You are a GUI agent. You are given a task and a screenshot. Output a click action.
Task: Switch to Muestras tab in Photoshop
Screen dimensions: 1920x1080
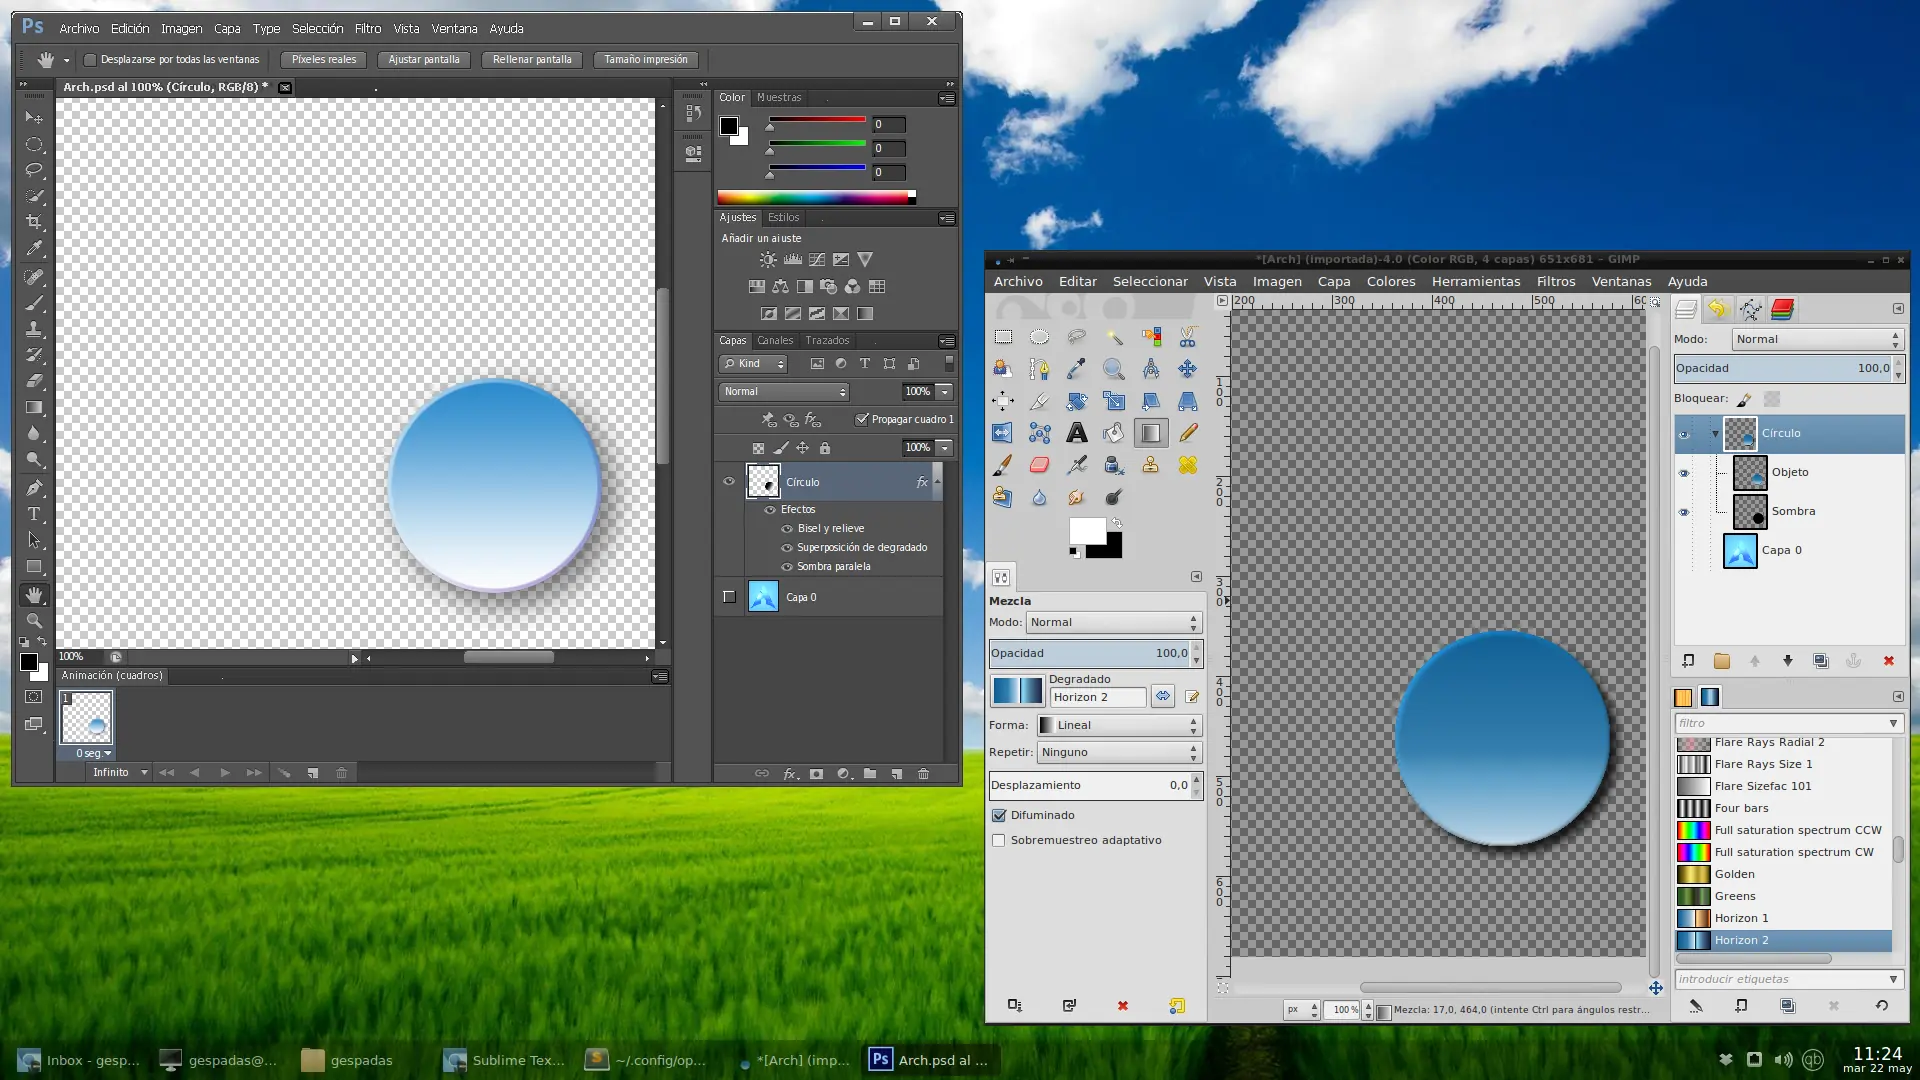point(779,97)
